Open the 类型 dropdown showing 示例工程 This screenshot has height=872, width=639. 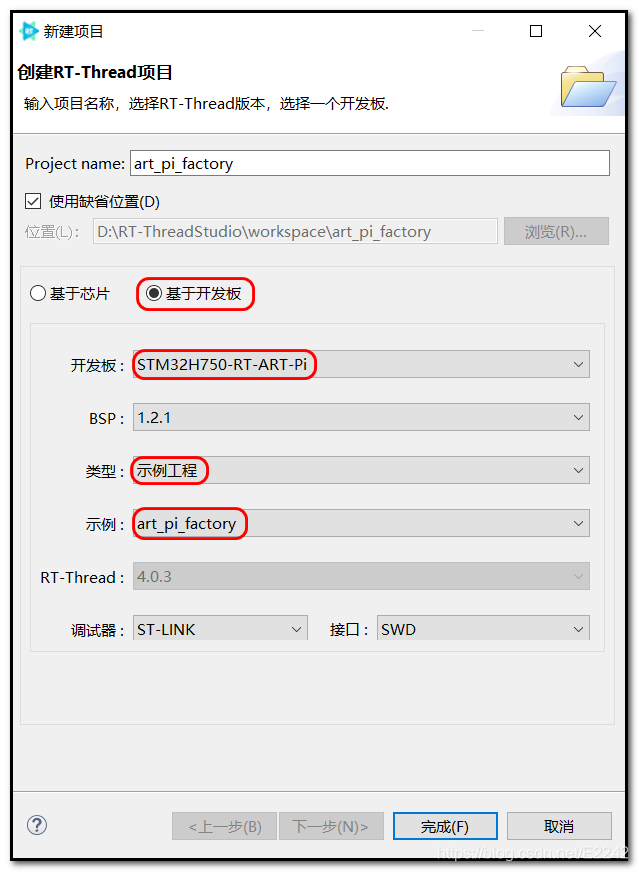click(361, 470)
